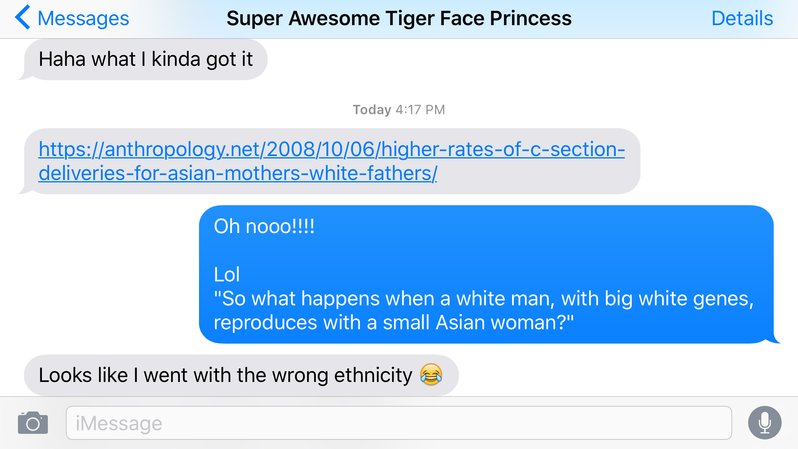Viewport: 798px width, 449px height.
Task: Open the anthropology.net article link
Action: (x=331, y=161)
